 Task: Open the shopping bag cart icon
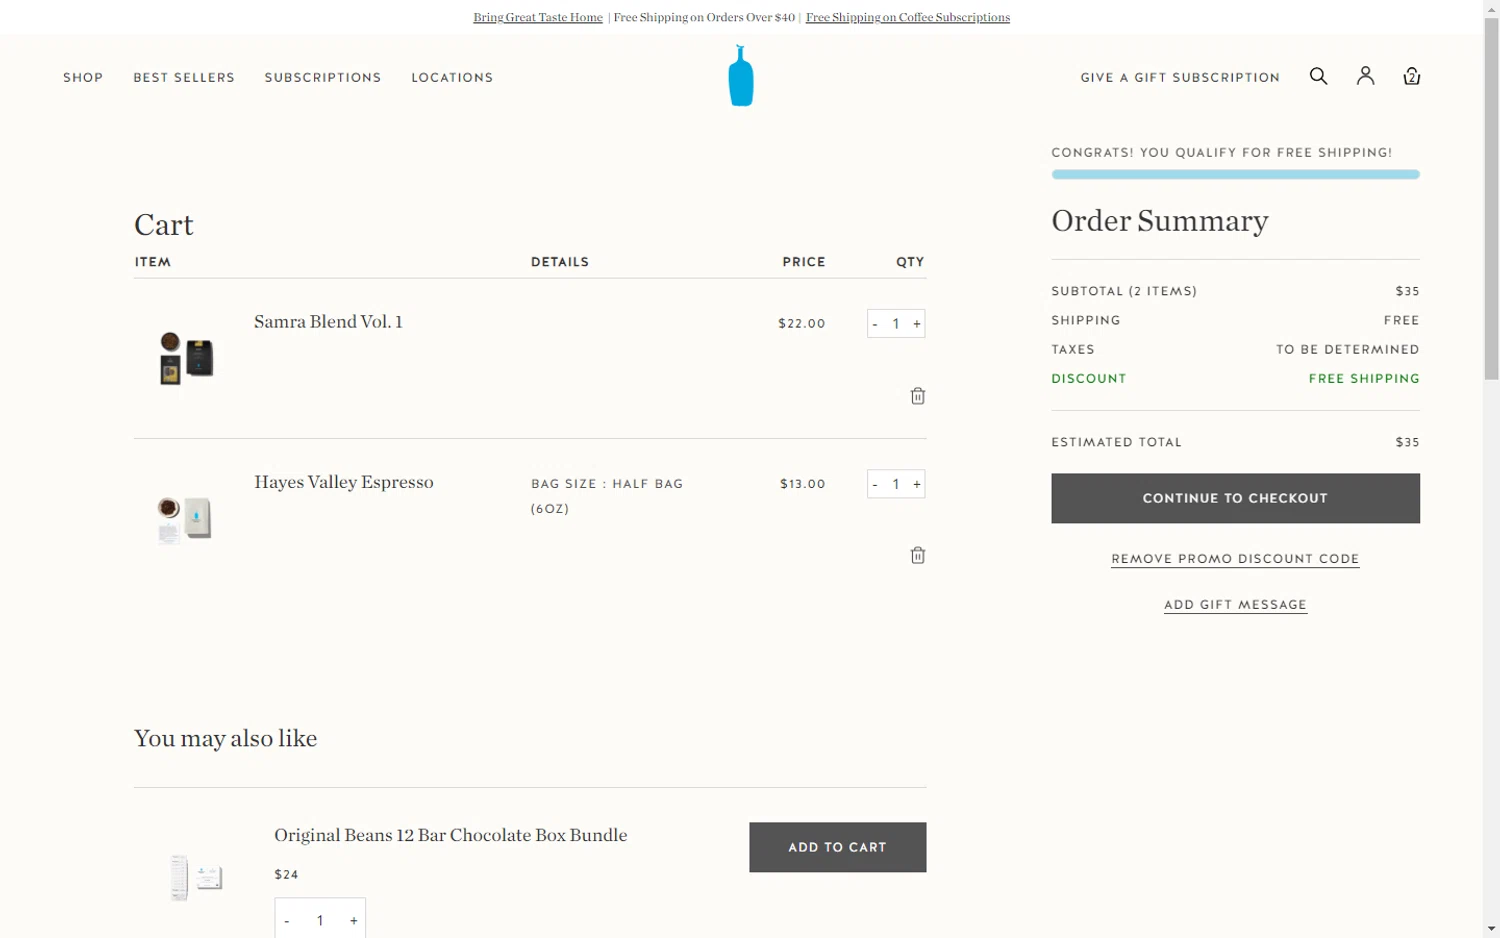pos(1411,76)
